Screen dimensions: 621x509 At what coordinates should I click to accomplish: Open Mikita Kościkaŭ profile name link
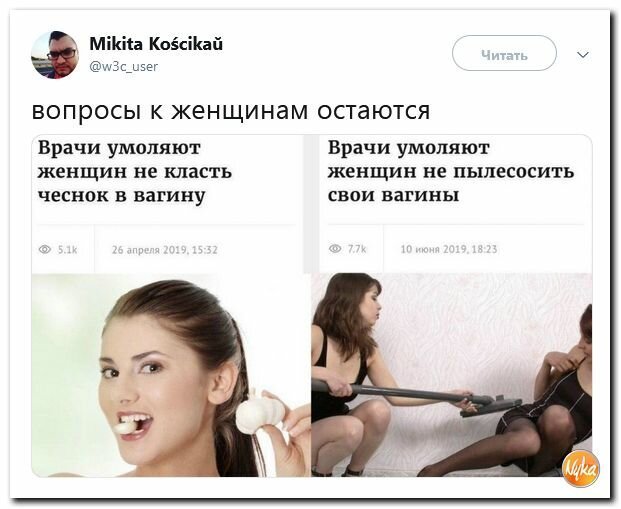pos(156,43)
